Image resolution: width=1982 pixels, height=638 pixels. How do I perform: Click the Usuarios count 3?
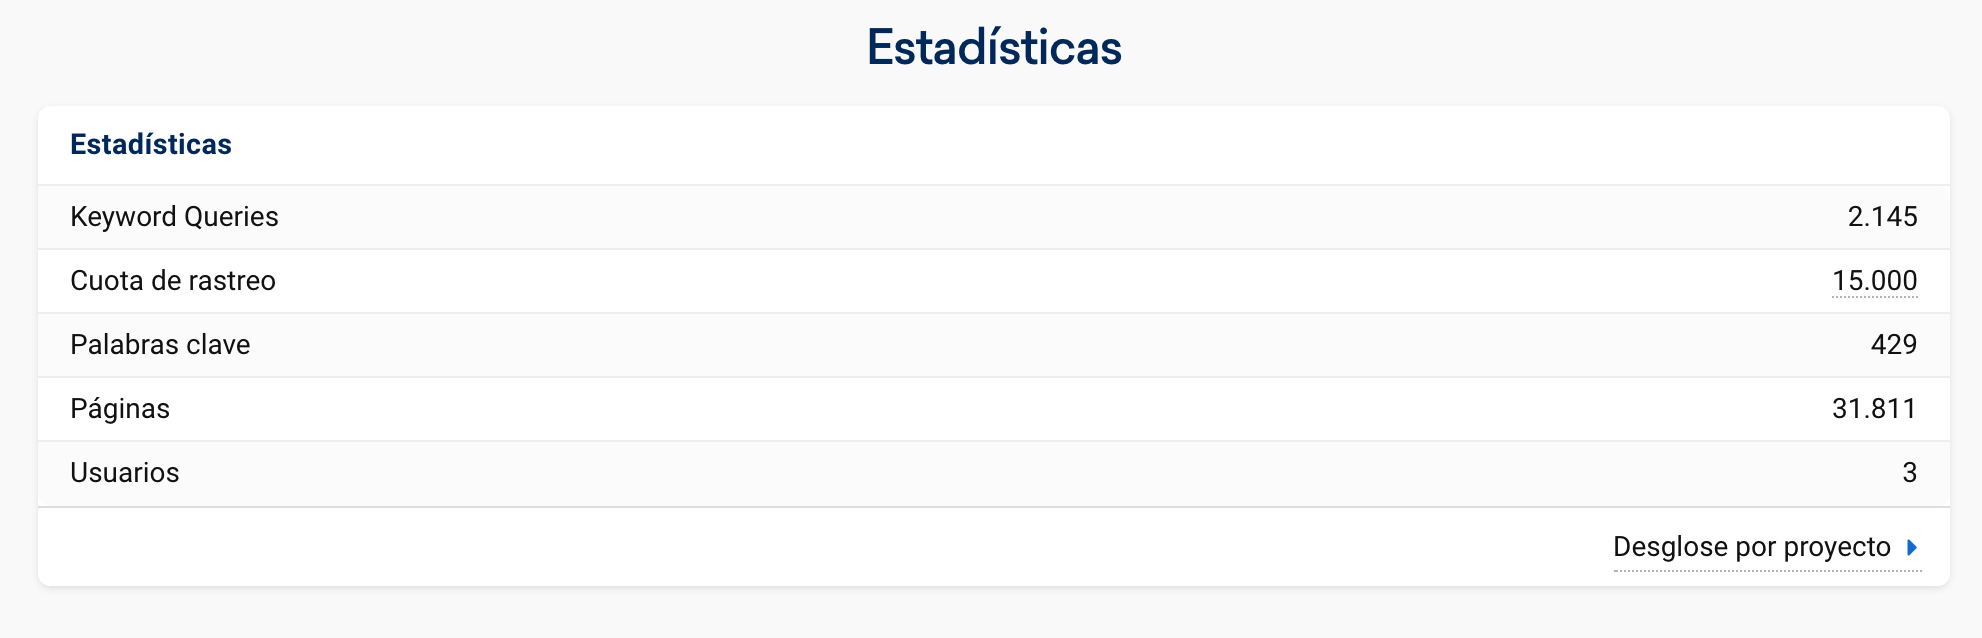pyautogui.click(x=1909, y=473)
